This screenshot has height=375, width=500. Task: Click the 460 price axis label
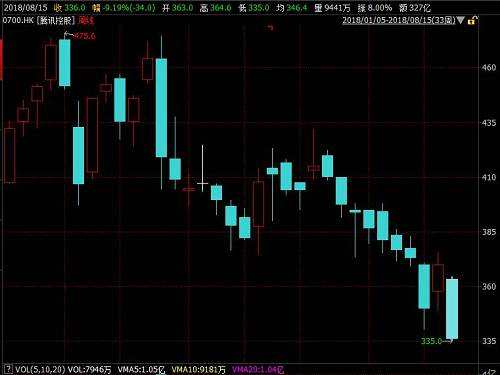489,68
